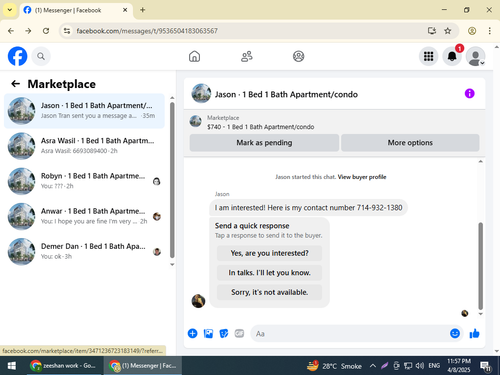Open the Demer Dan conversation
Screen dimensions: 500x375
84,251
